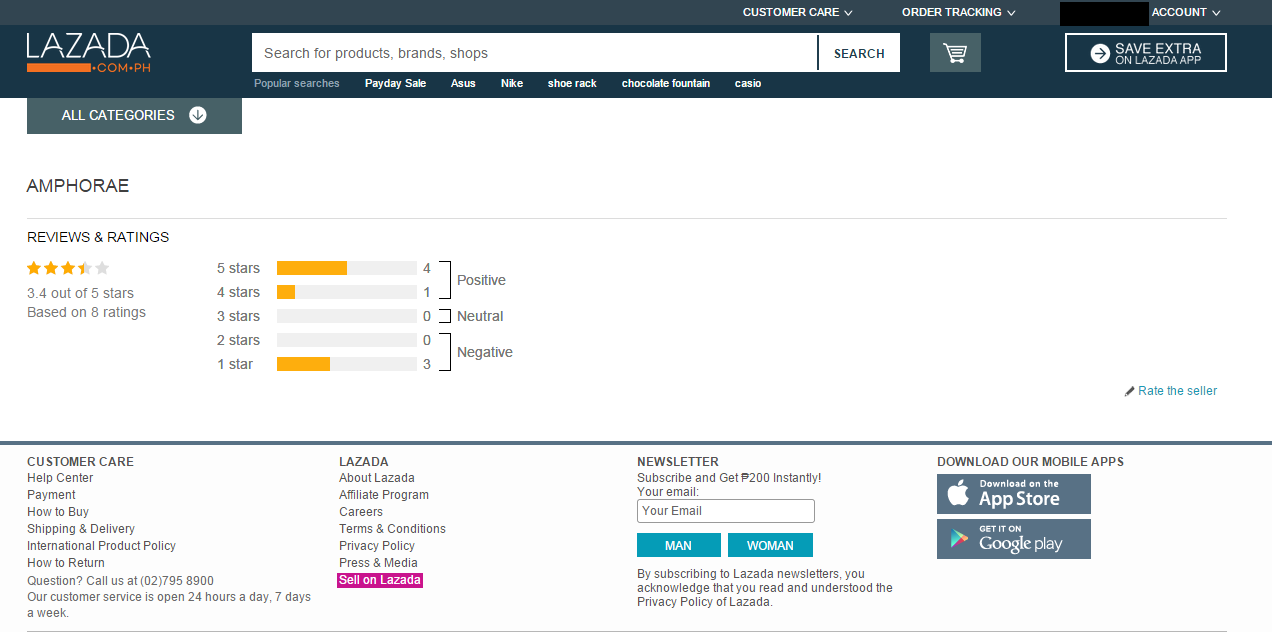Choose casio popular search
The height and width of the screenshot is (632, 1272).
coord(748,83)
